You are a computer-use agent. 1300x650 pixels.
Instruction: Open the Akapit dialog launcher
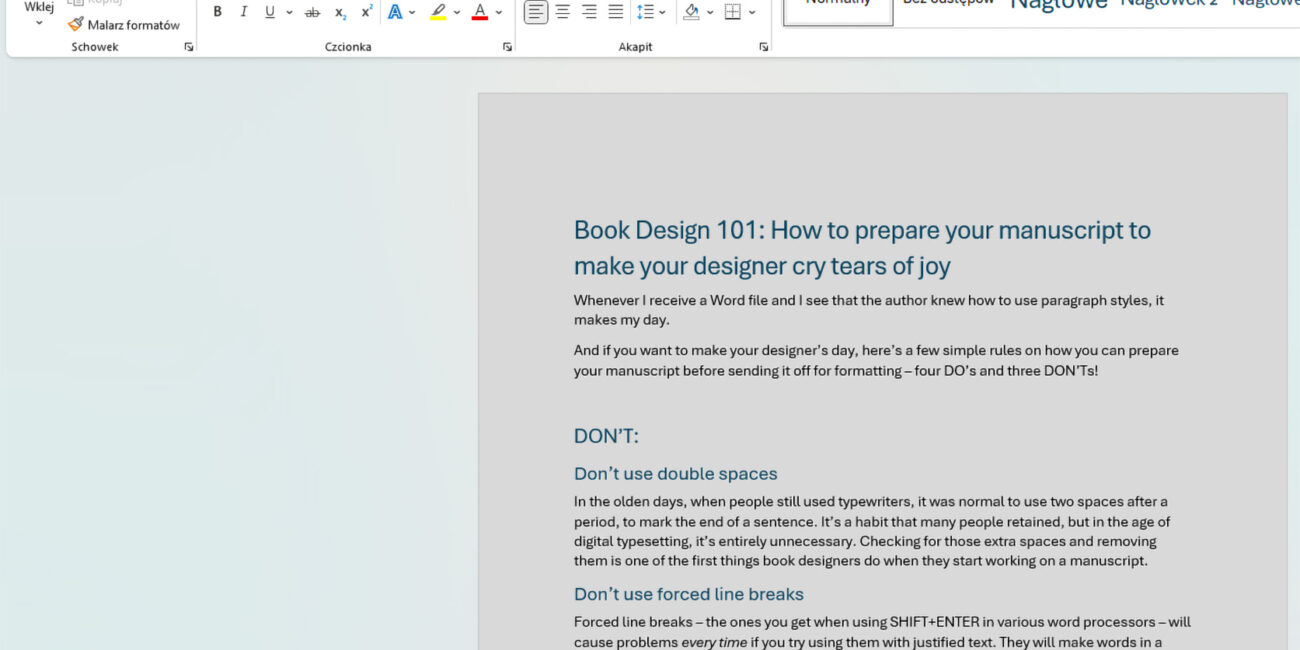click(764, 47)
